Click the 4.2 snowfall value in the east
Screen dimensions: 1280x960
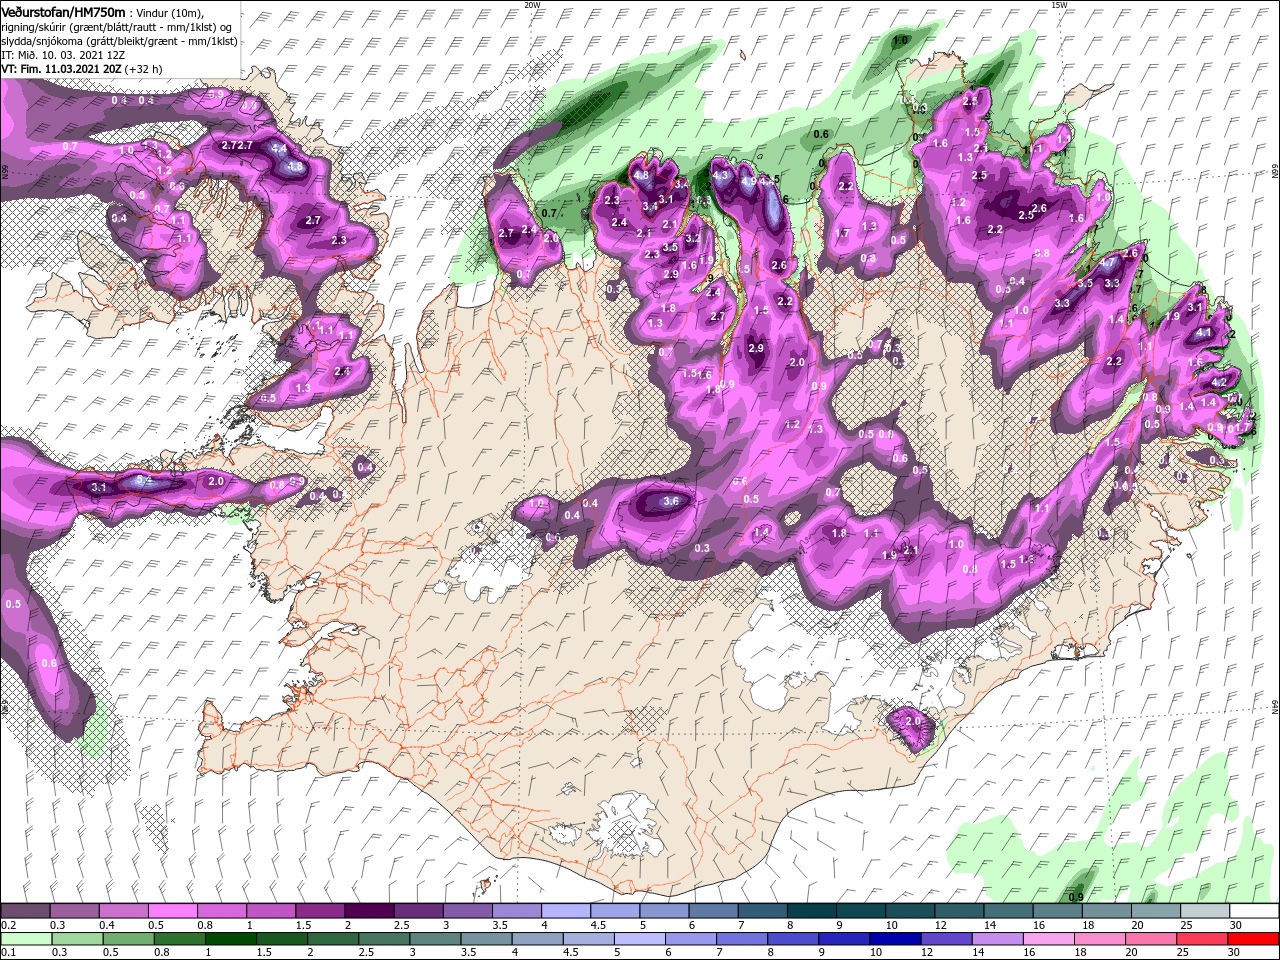1219,382
